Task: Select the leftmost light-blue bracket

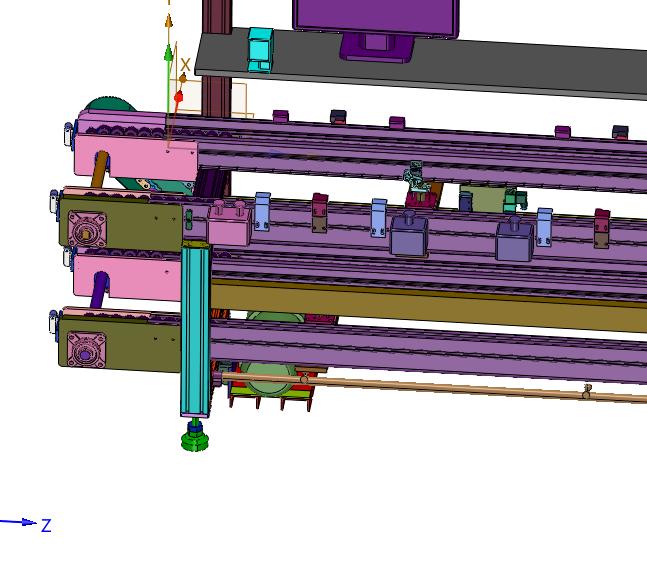Action: pos(262,212)
